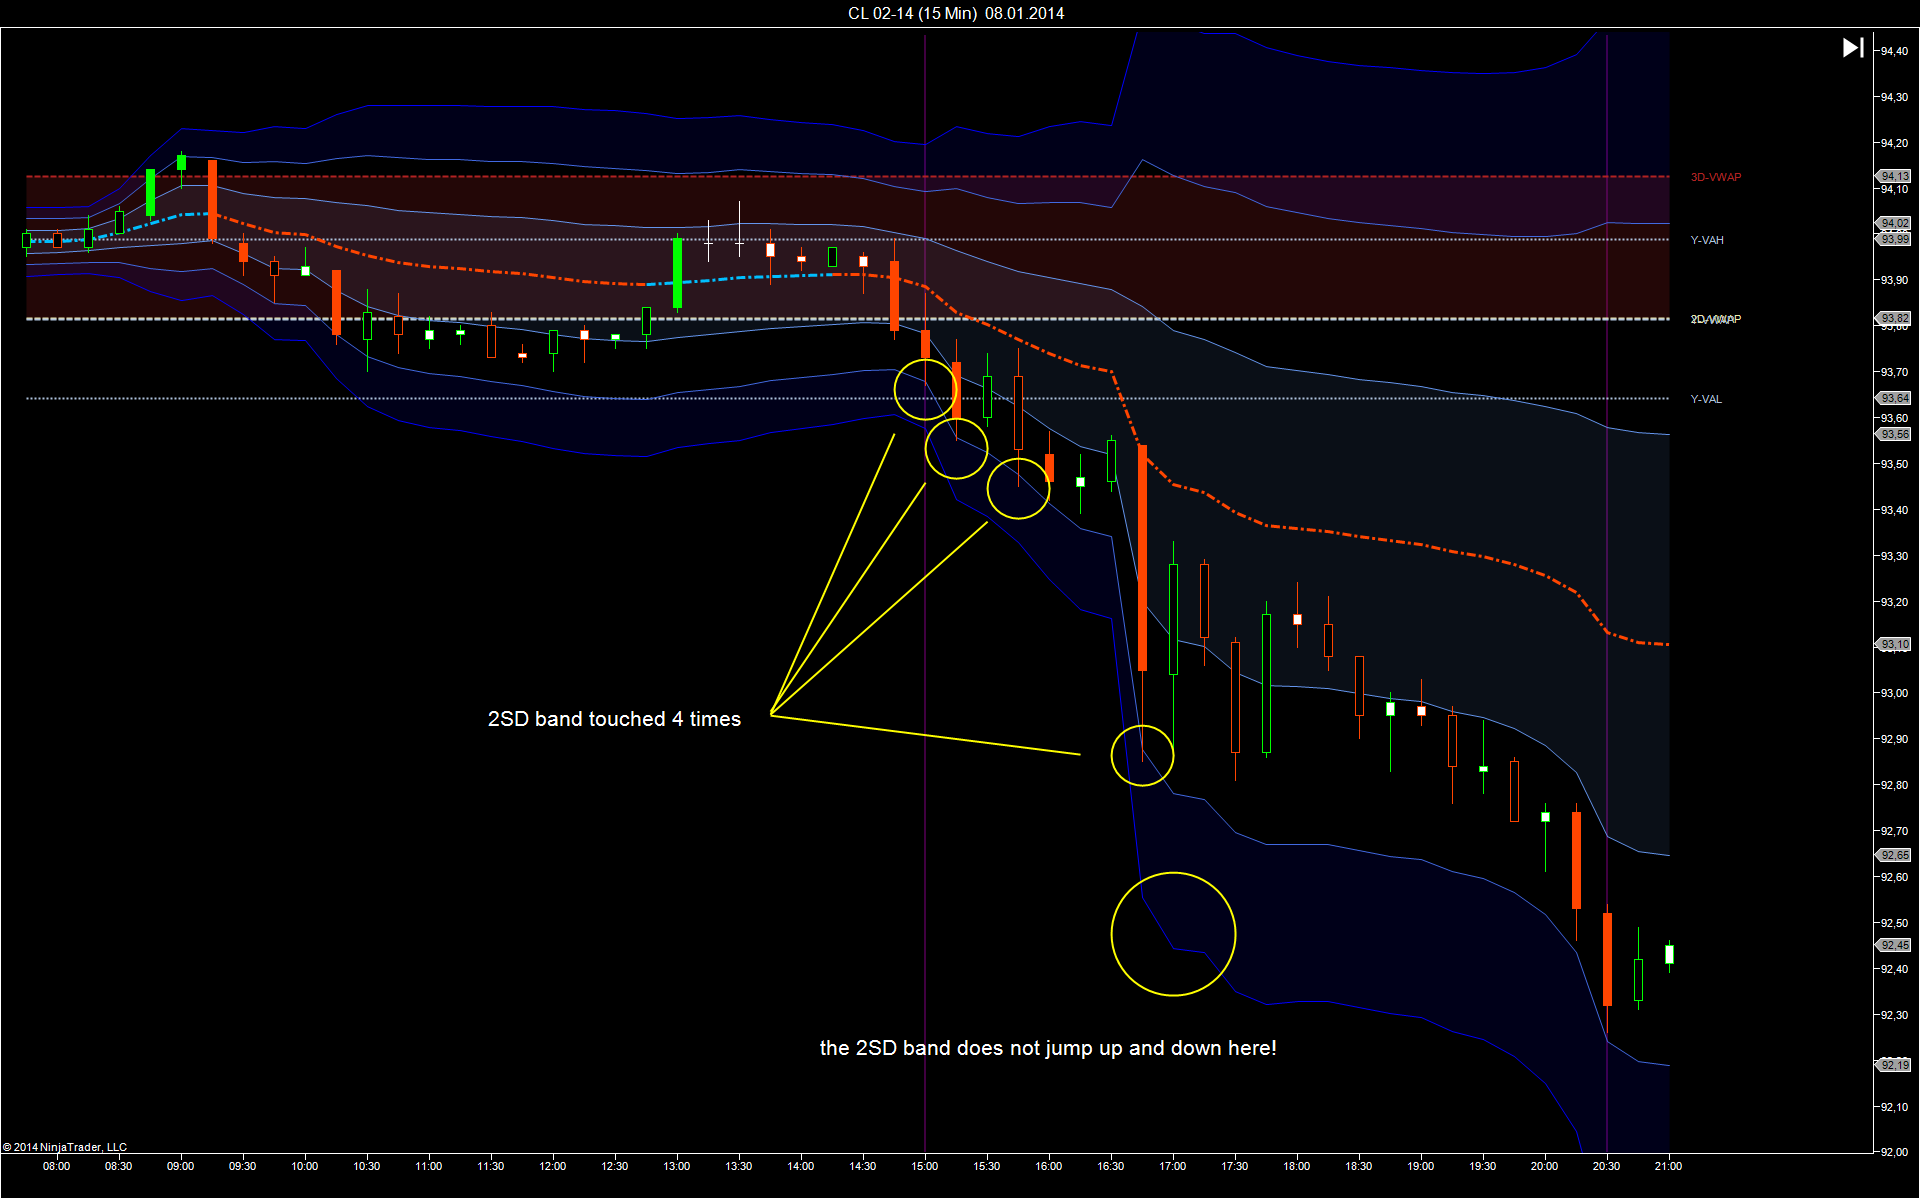Select the long red candle body at 16:45
This screenshot has width=1920, height=1199.
1142,558
